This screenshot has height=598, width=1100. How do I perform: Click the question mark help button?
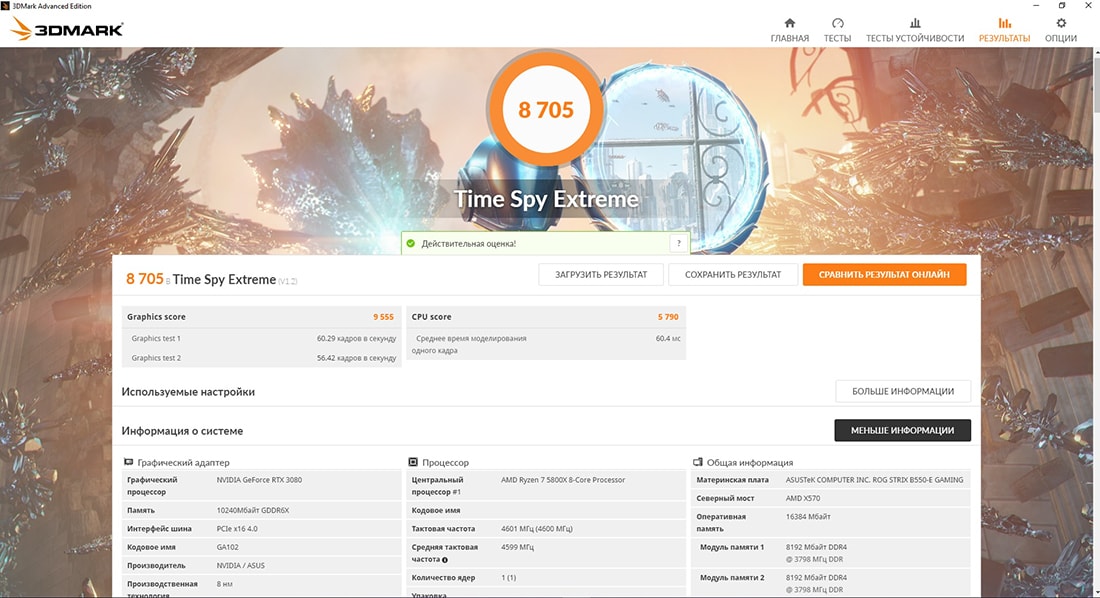coord(678,244)
